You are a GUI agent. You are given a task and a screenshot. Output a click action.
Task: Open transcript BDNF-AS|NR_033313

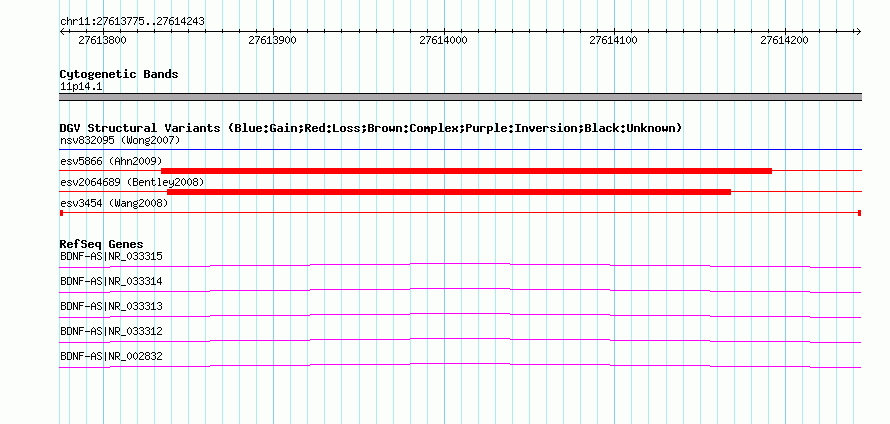(111, 307)
